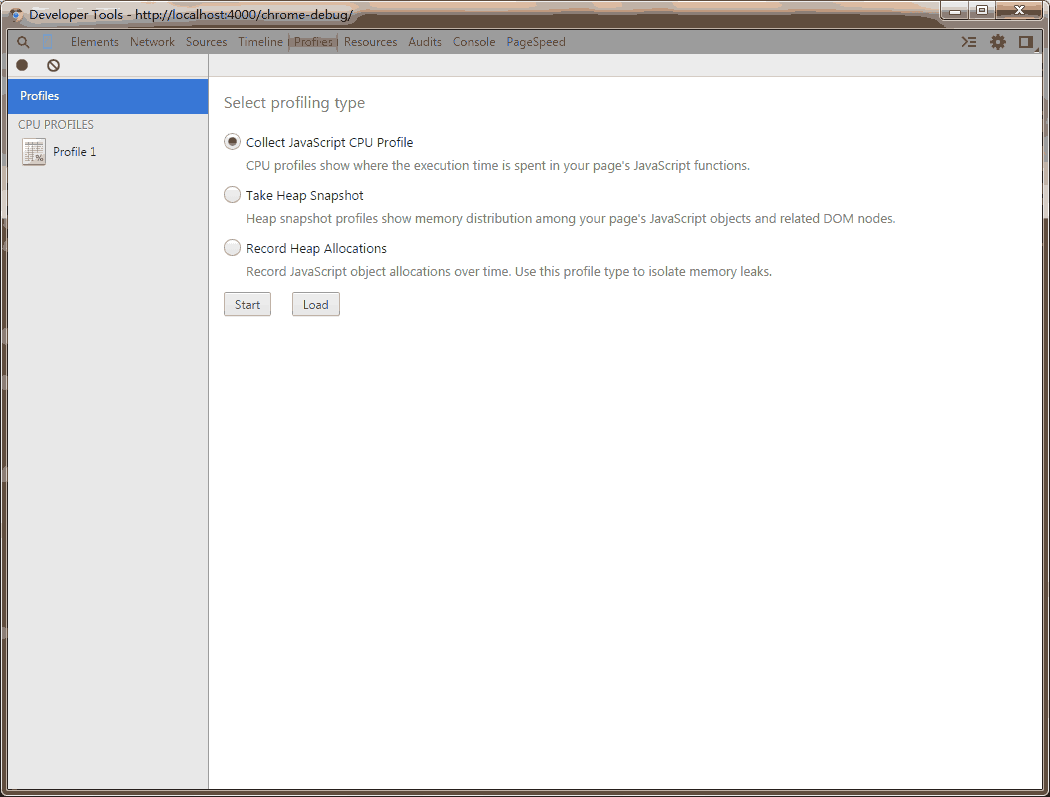Click the 'Select profiling type' heading
The height and width of the screenshot is (797, 1050).
pyautogui.click(x=294, y=103)
